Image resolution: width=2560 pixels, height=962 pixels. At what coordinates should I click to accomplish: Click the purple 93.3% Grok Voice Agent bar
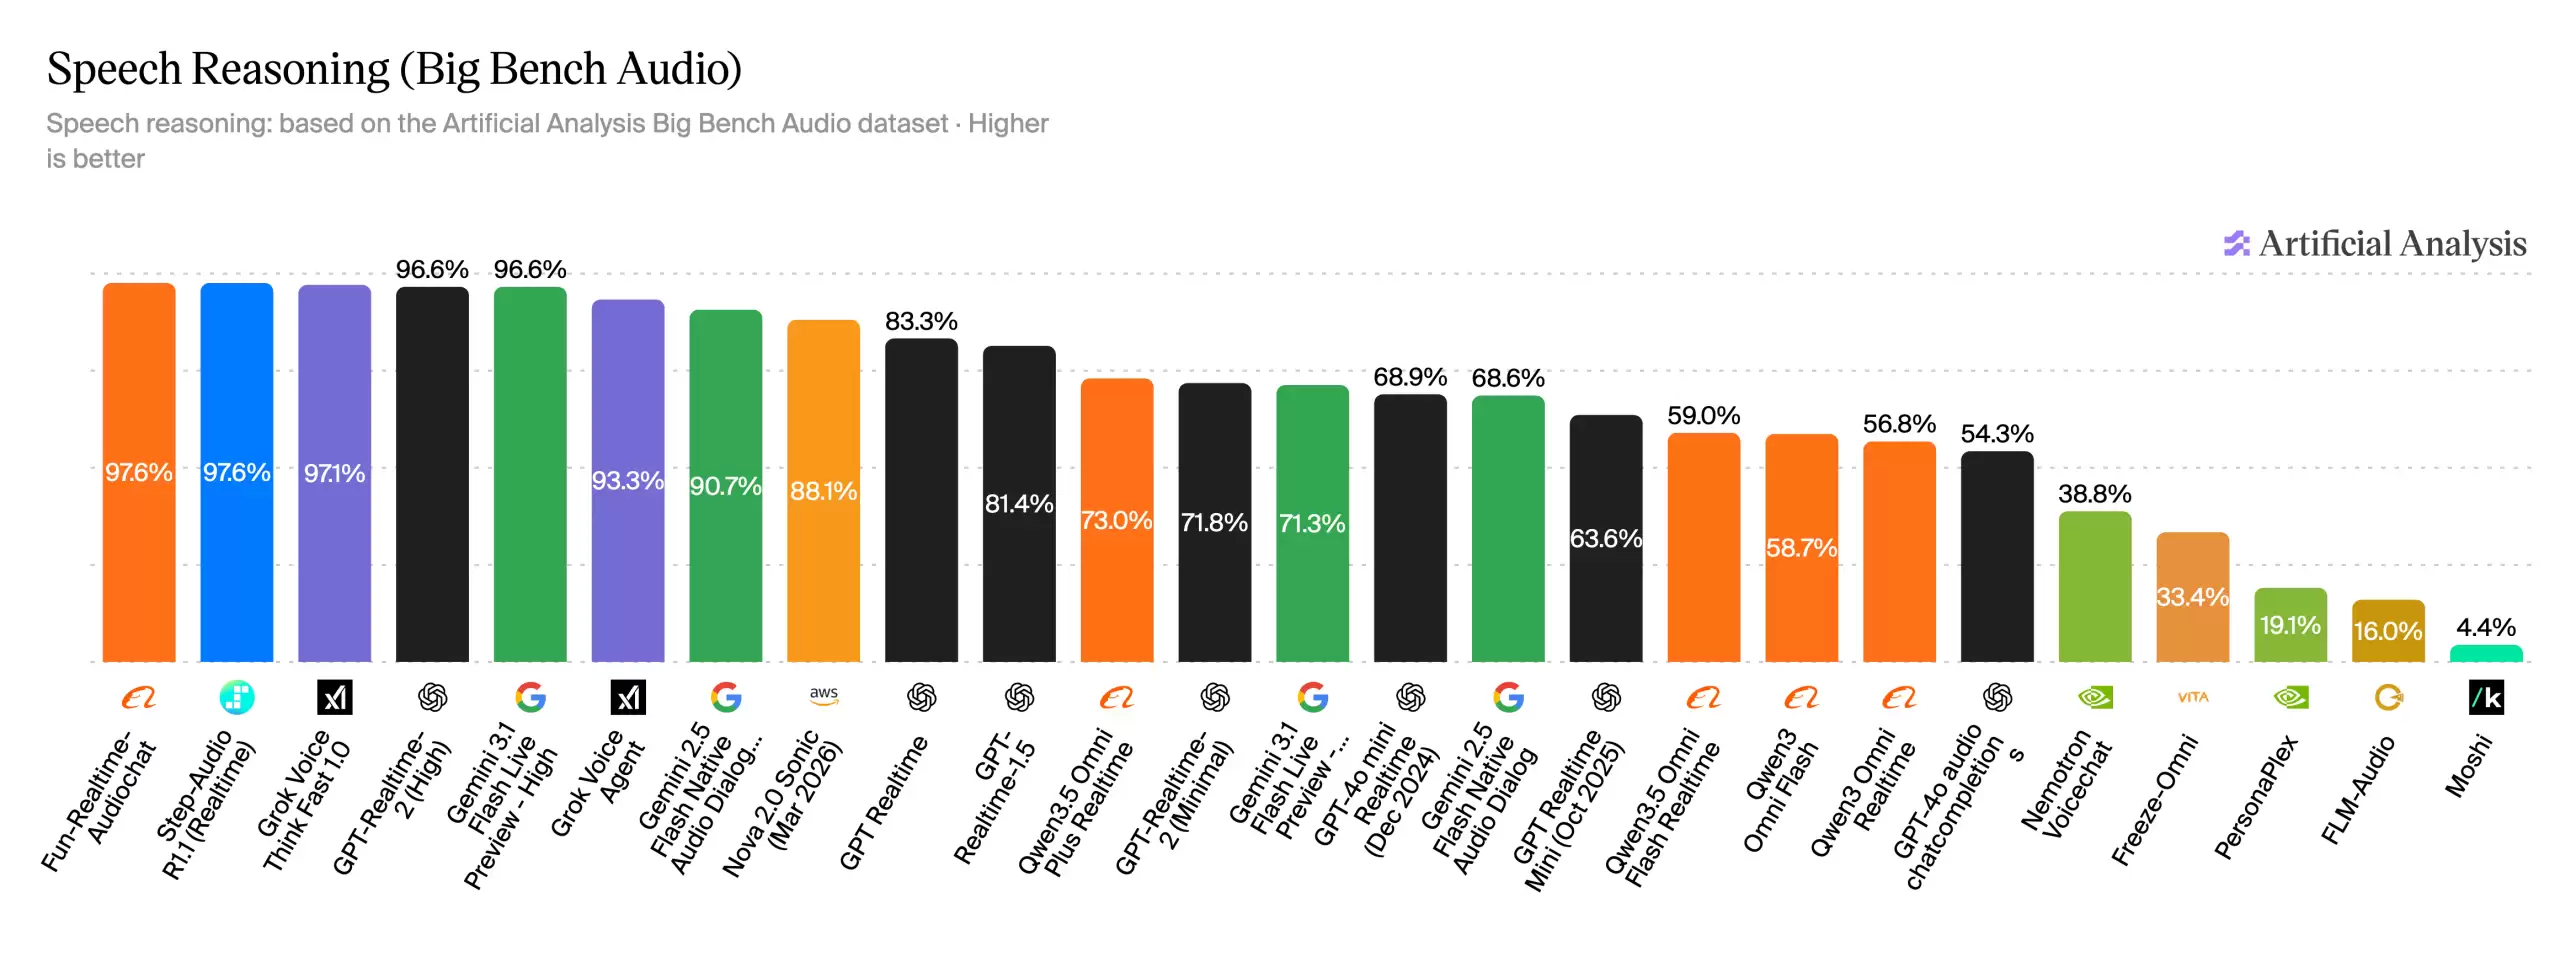tap(627, 481)
